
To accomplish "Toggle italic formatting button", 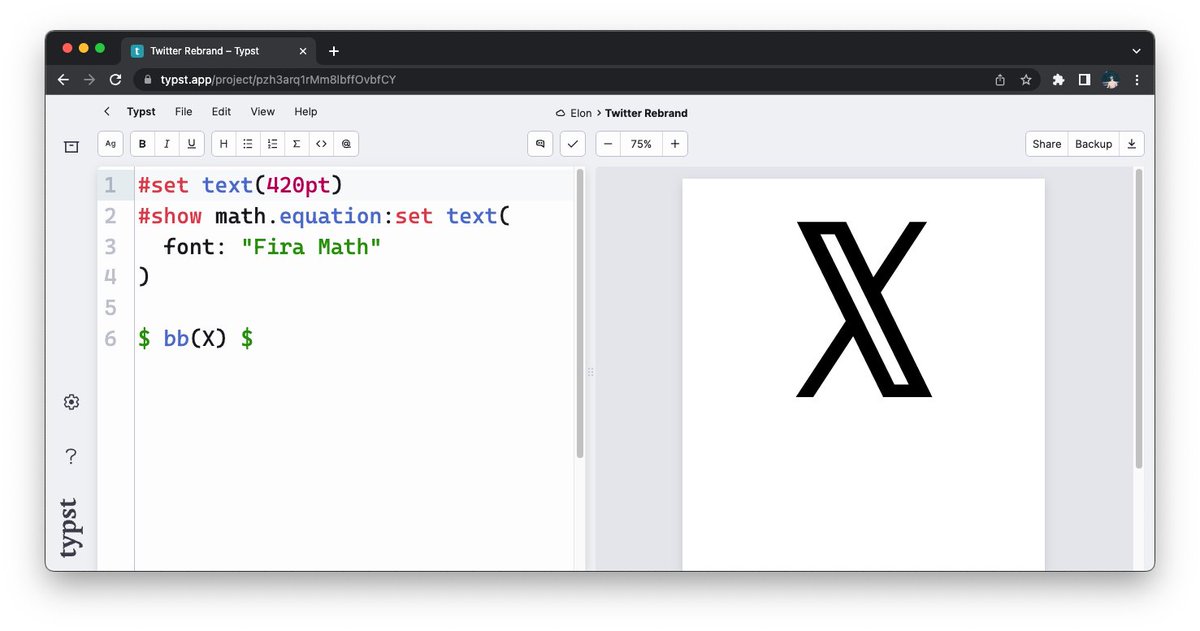I will [166, 144].
